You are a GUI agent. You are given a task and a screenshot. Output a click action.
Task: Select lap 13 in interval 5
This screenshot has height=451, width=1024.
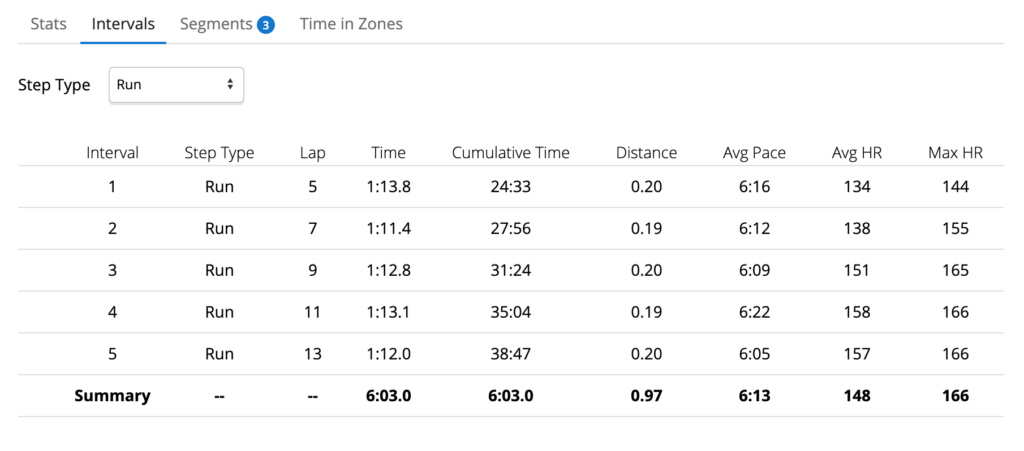(x=312, y=354)
